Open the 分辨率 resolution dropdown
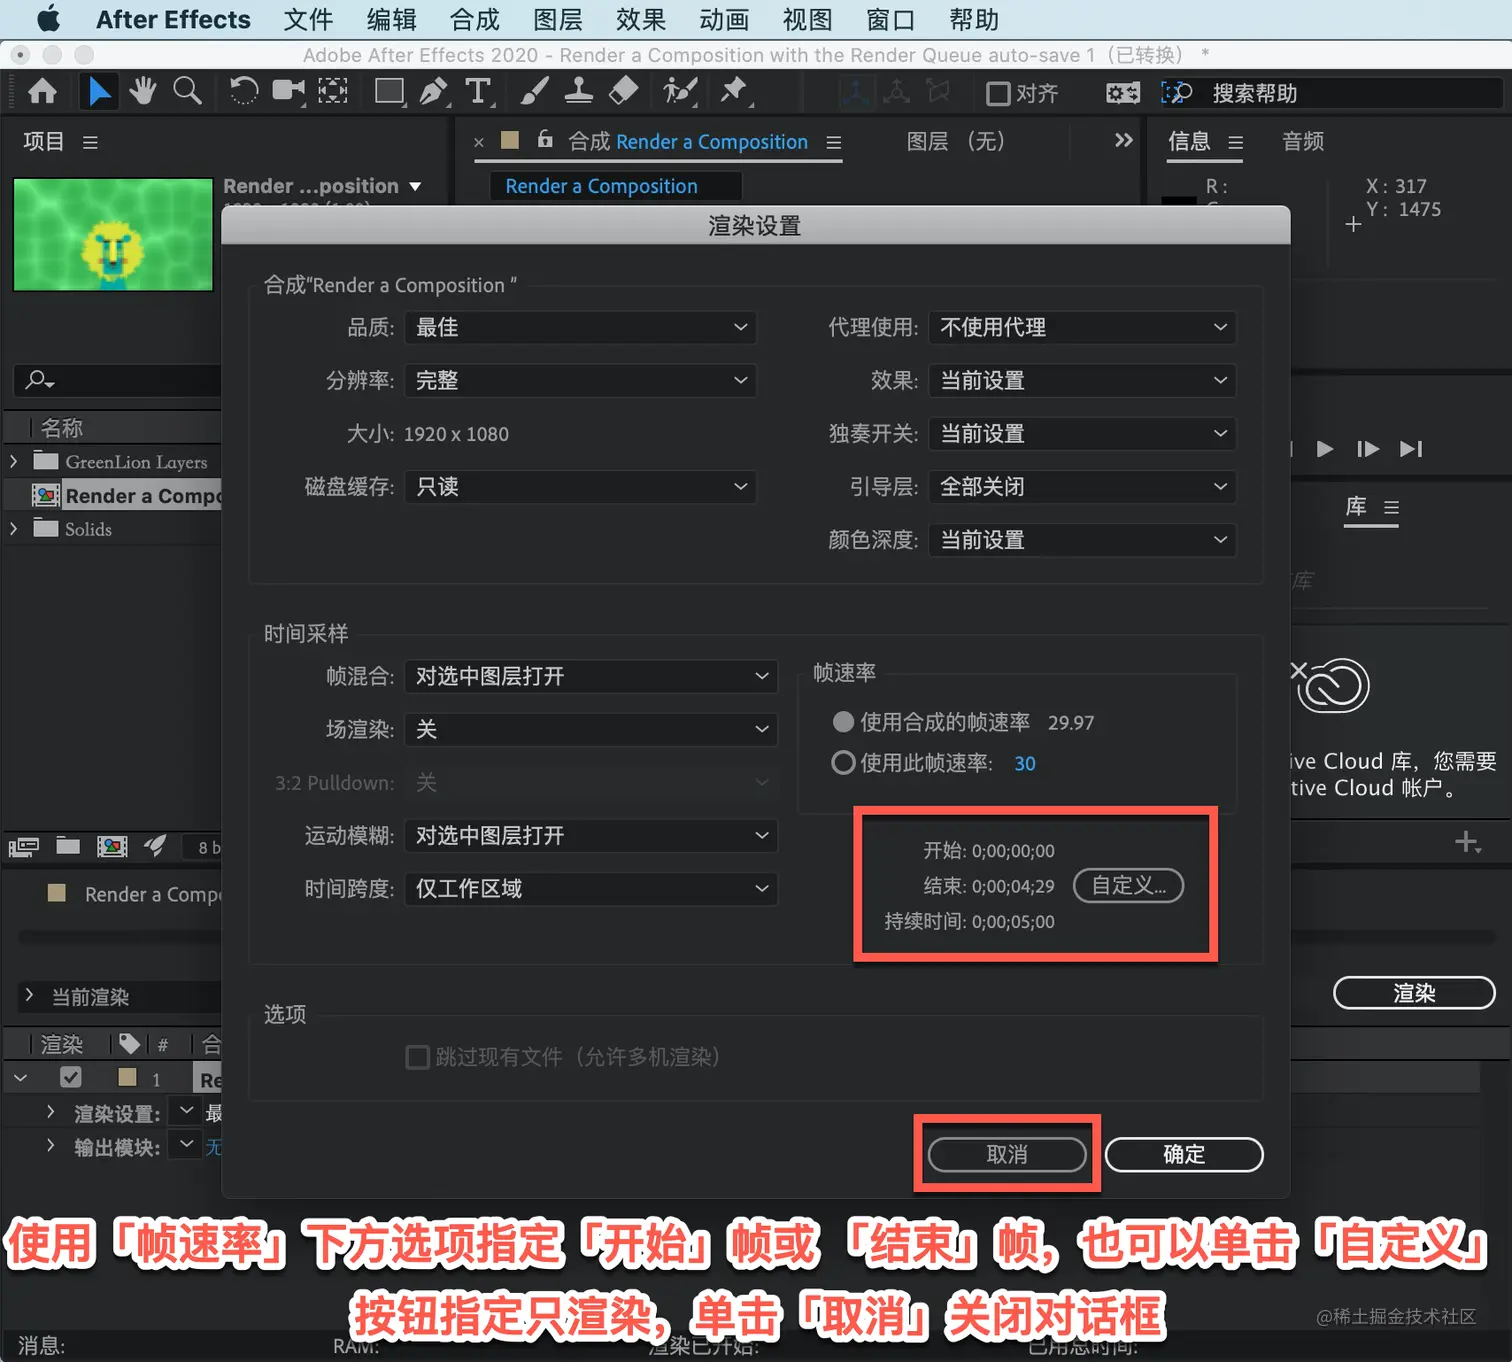1512x1362 pixels. click(x=580, y=380)
